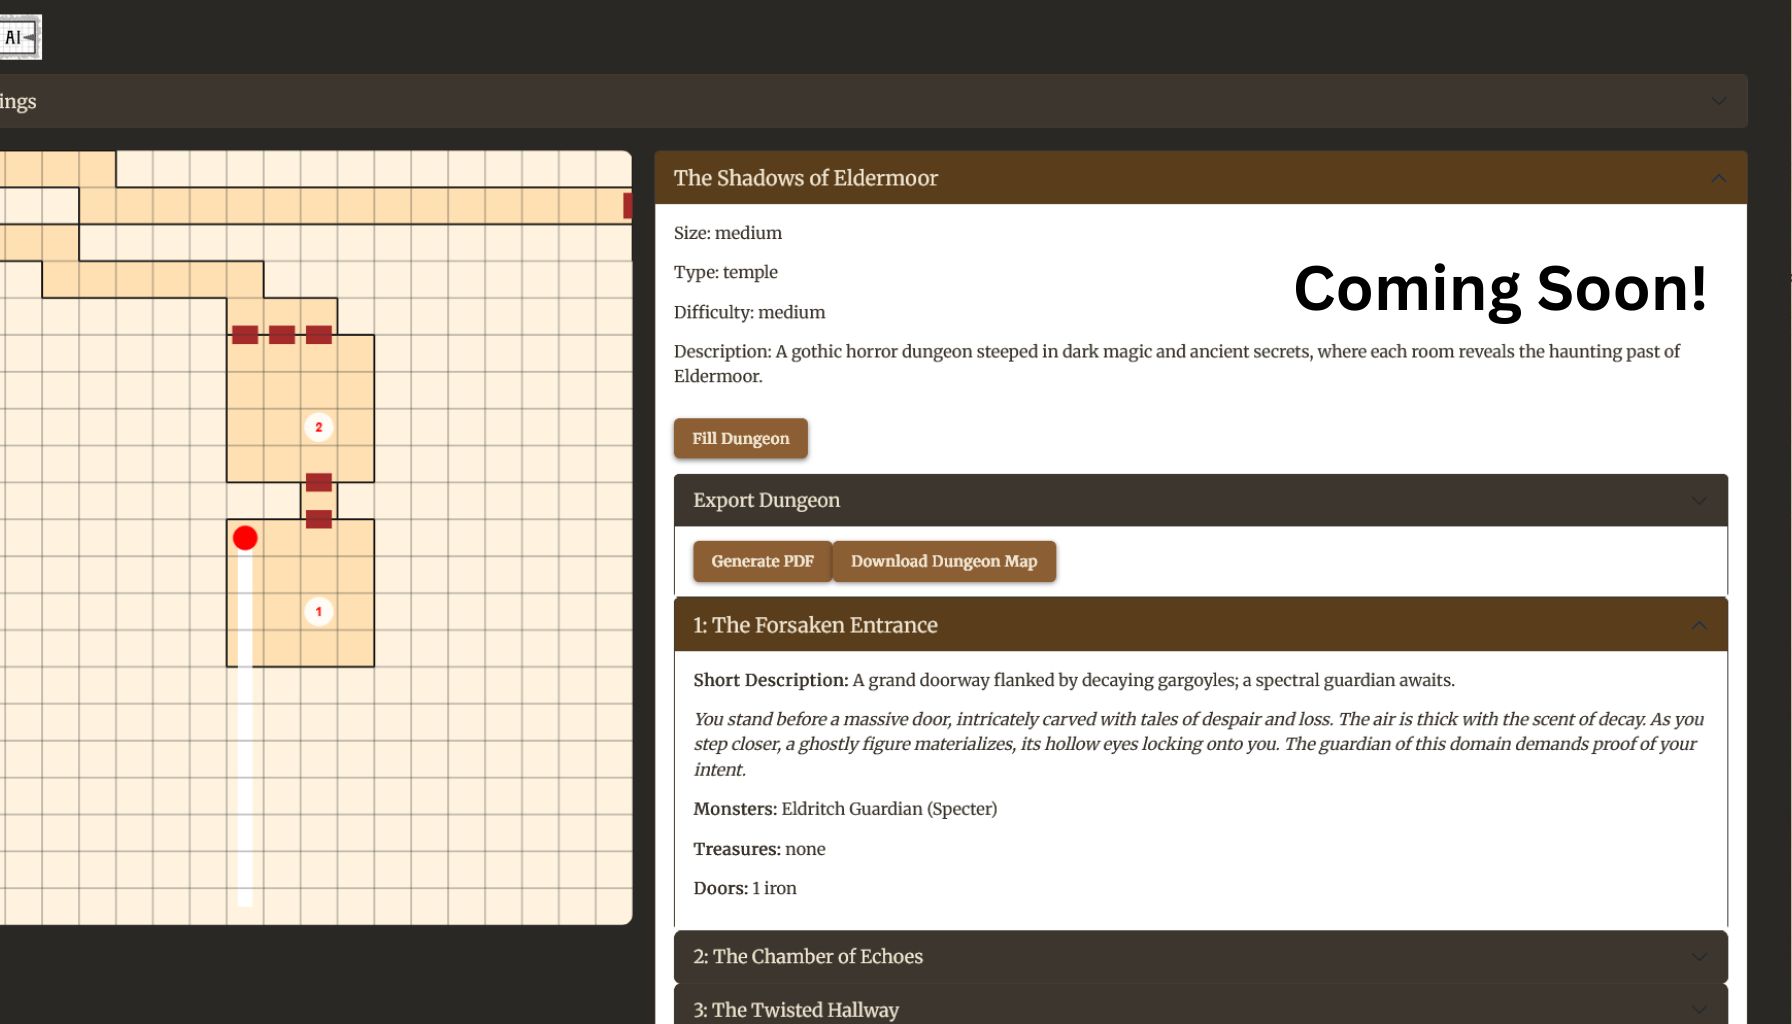Select the door marker on room 2's bottom wall
The height and width of the screenshot is (1024, 1792).
(318, 482)
